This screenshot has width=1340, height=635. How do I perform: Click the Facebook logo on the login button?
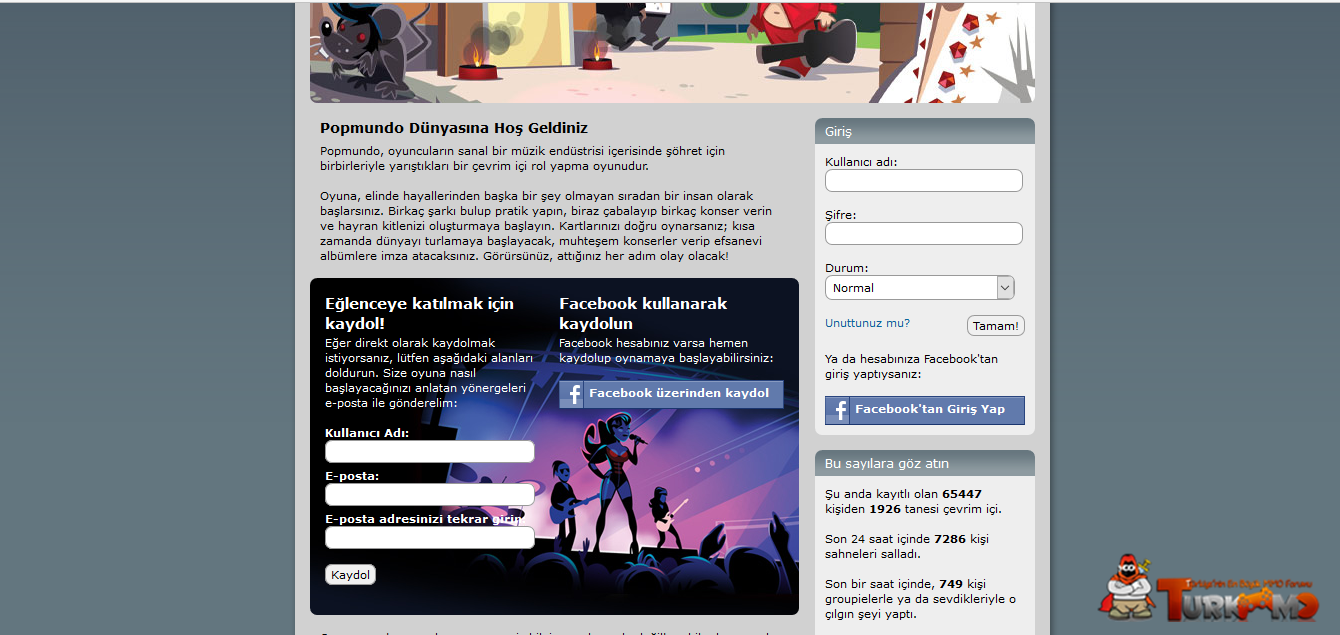tap(838, 410)
